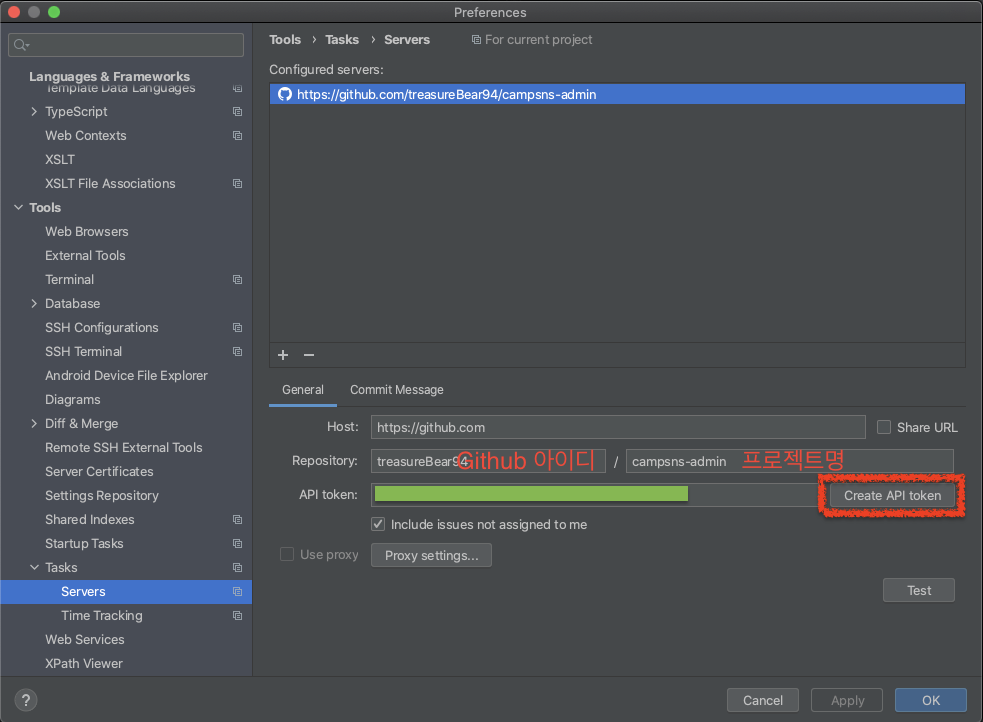983x722 pixels.
Task: Click project-level icon beside XSLT File Associations
Action: [x=238, y=184]
